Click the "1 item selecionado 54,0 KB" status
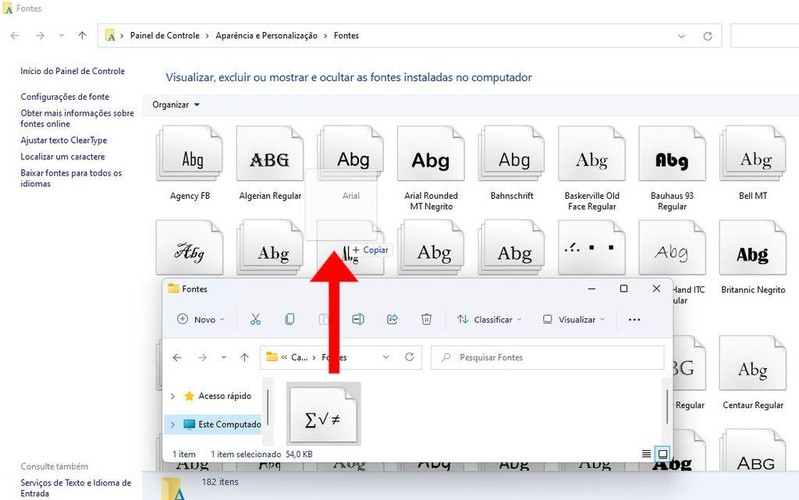The image size is (799, 500). 262,454
